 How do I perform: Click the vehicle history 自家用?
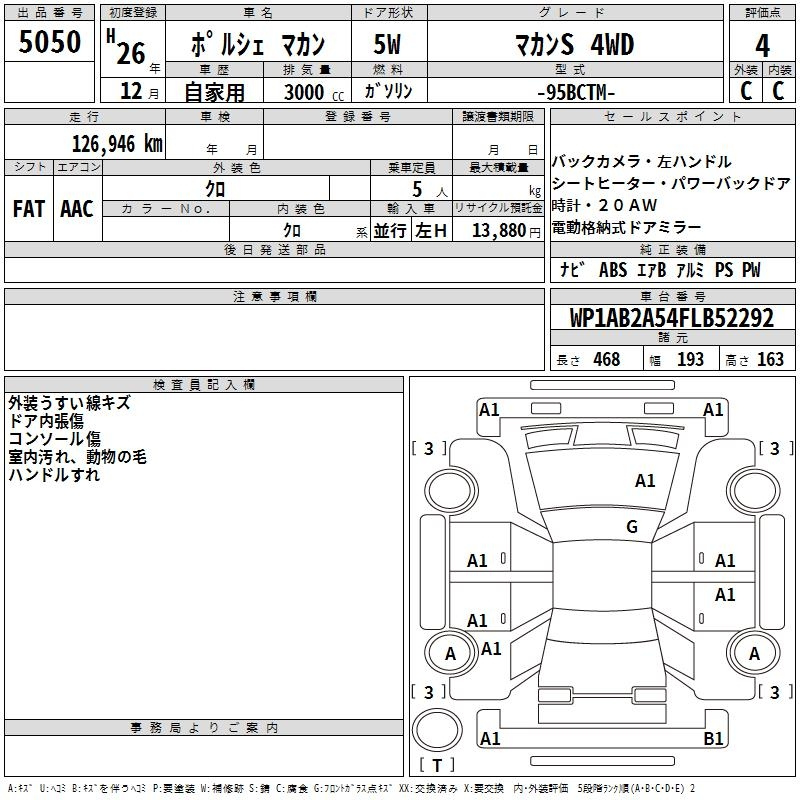(214, 92)
